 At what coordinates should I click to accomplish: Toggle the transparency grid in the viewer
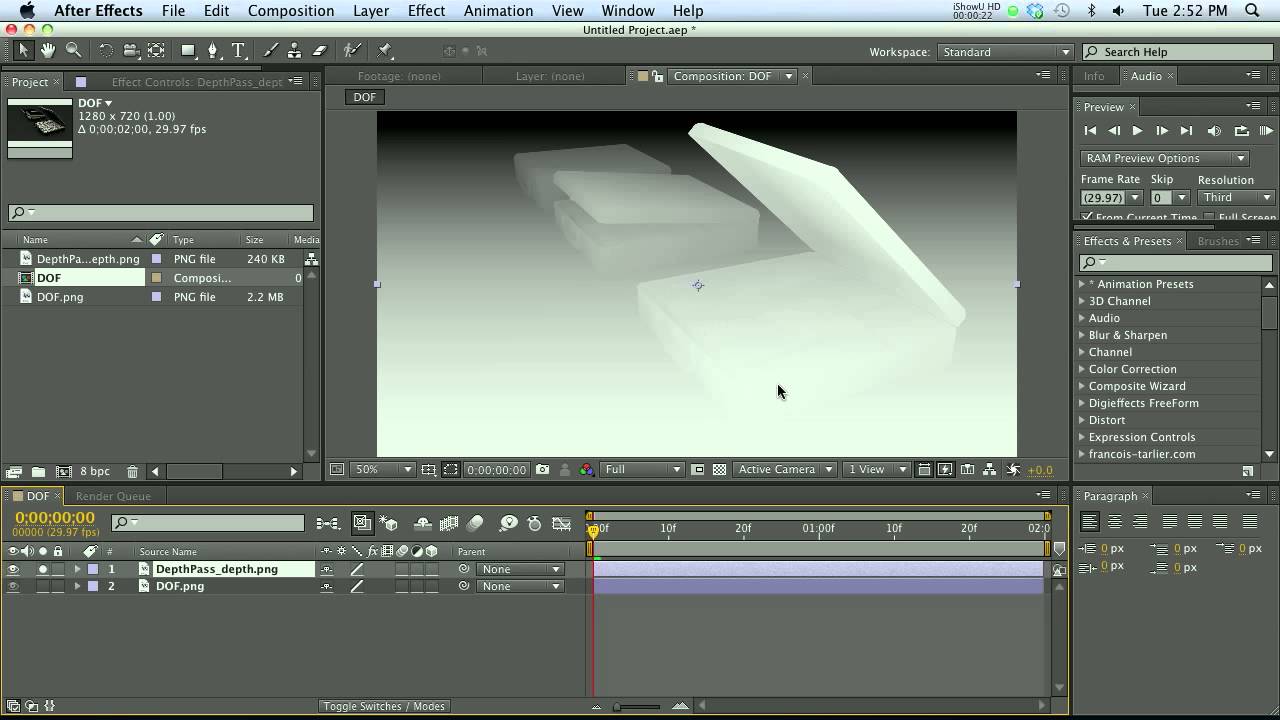coord(719,470)
